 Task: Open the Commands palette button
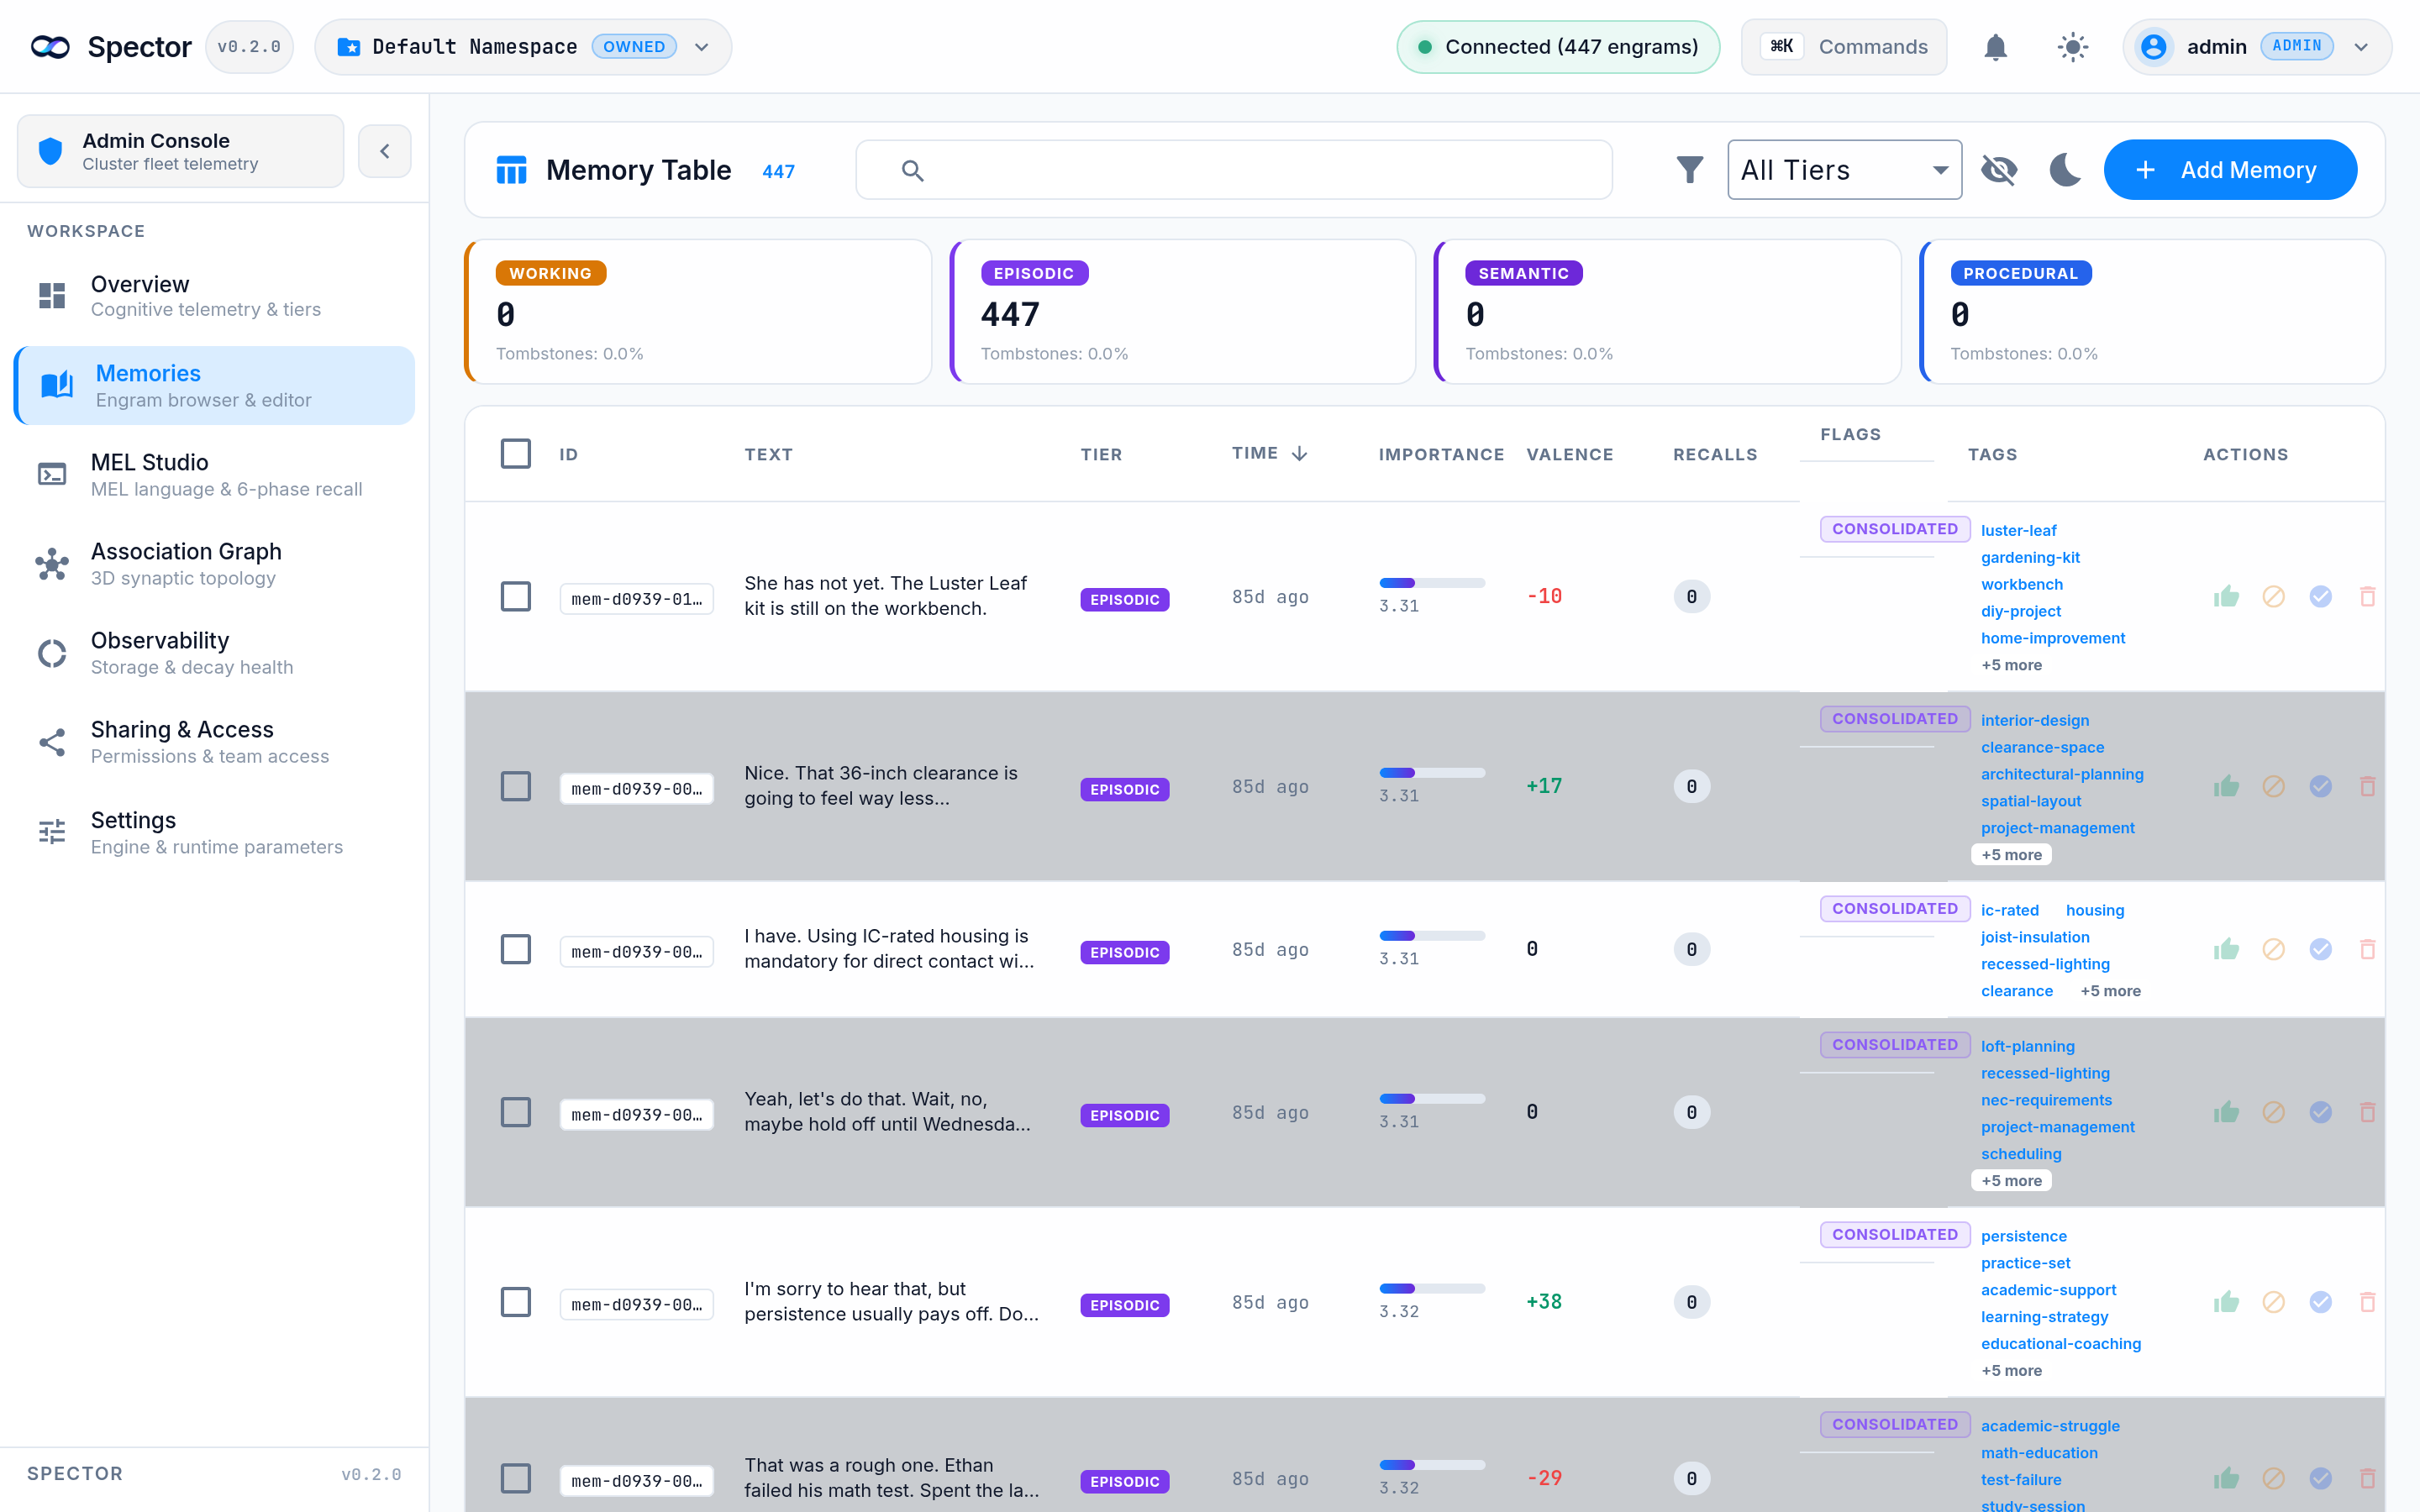coord(1844,47)
